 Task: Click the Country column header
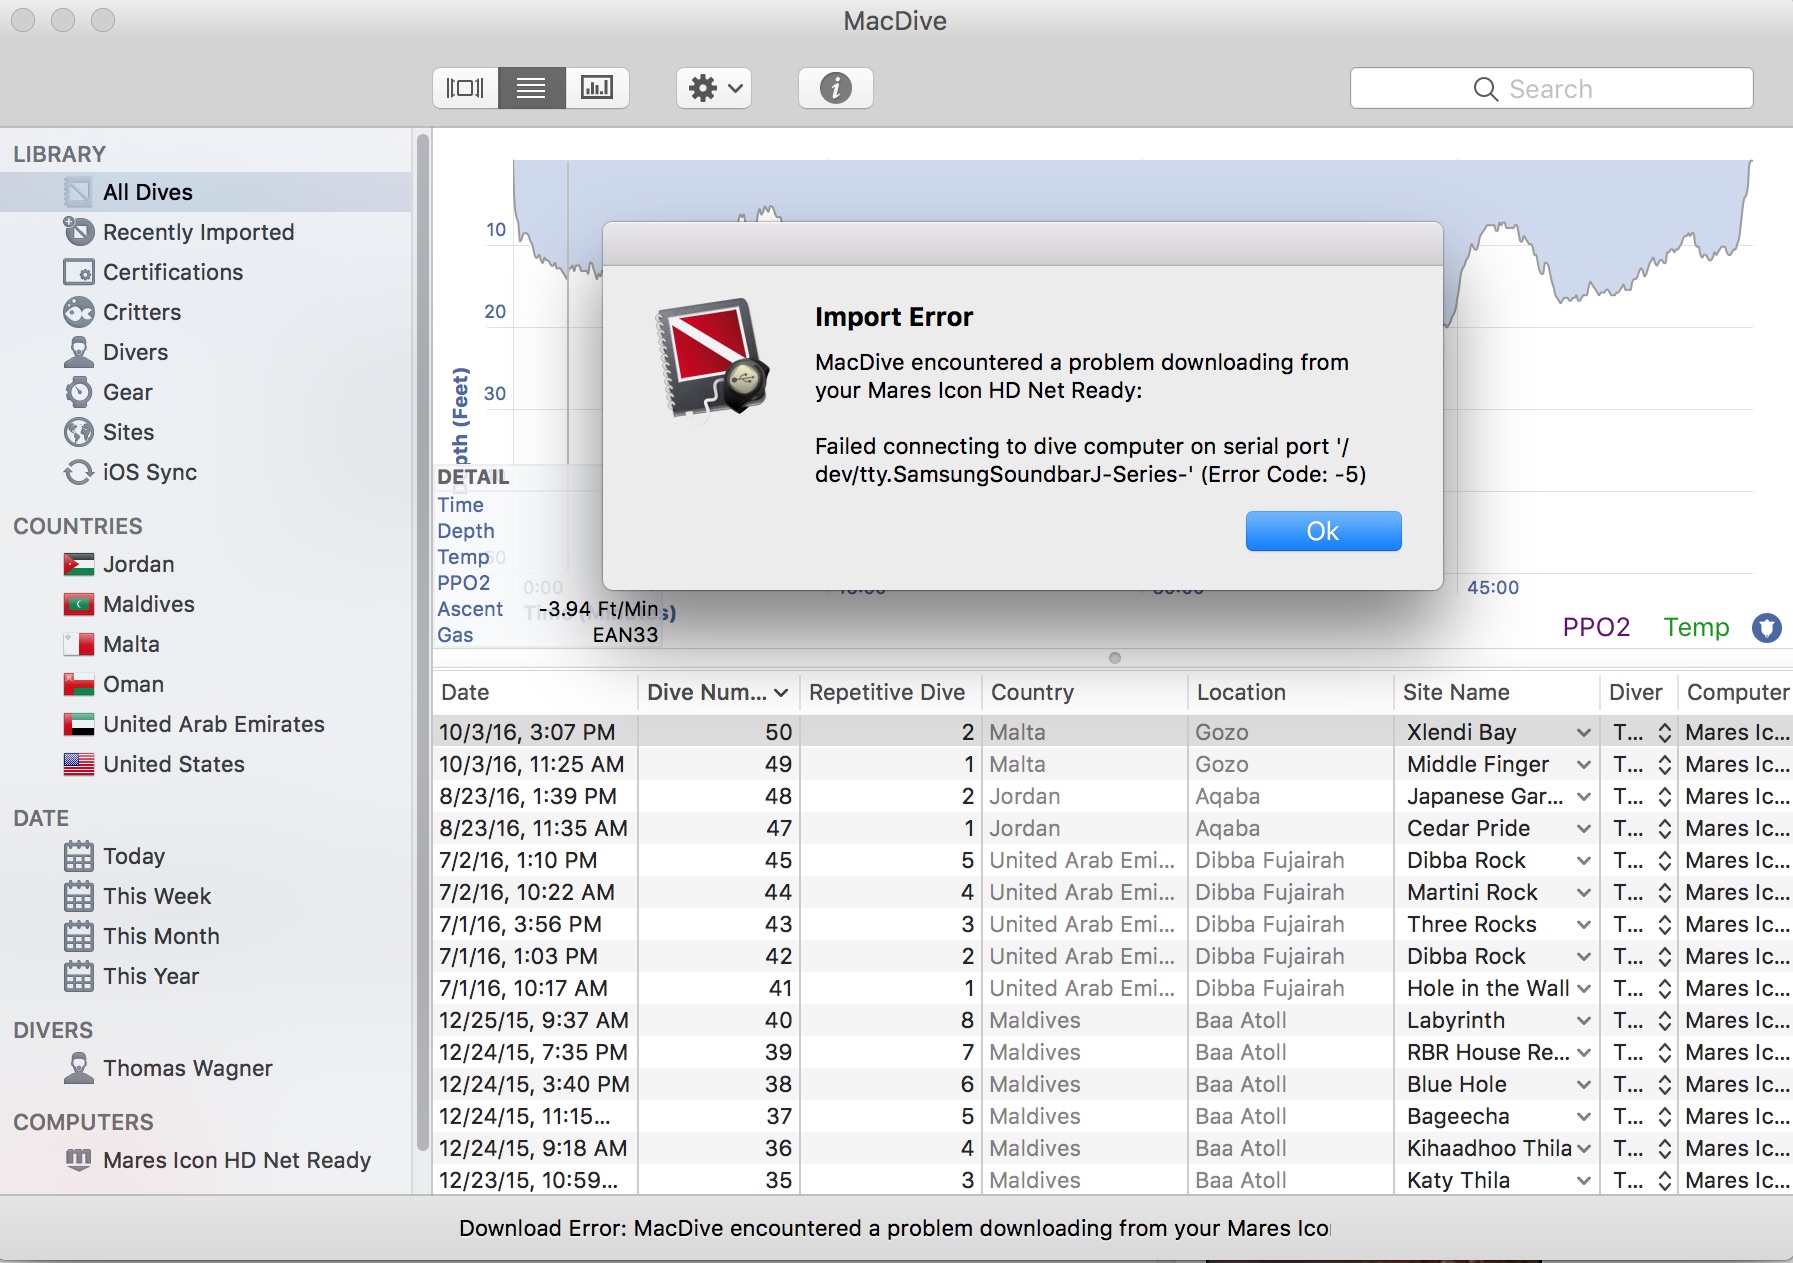point(1032,692)
